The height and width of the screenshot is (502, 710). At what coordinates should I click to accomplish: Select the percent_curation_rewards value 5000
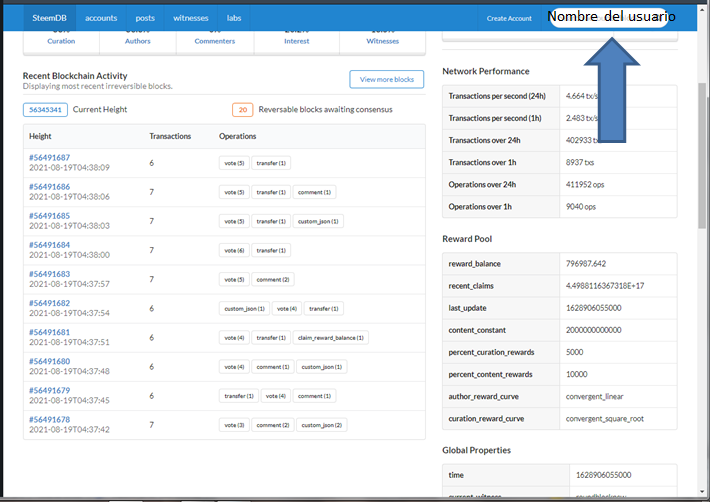(x=575, y=352)
